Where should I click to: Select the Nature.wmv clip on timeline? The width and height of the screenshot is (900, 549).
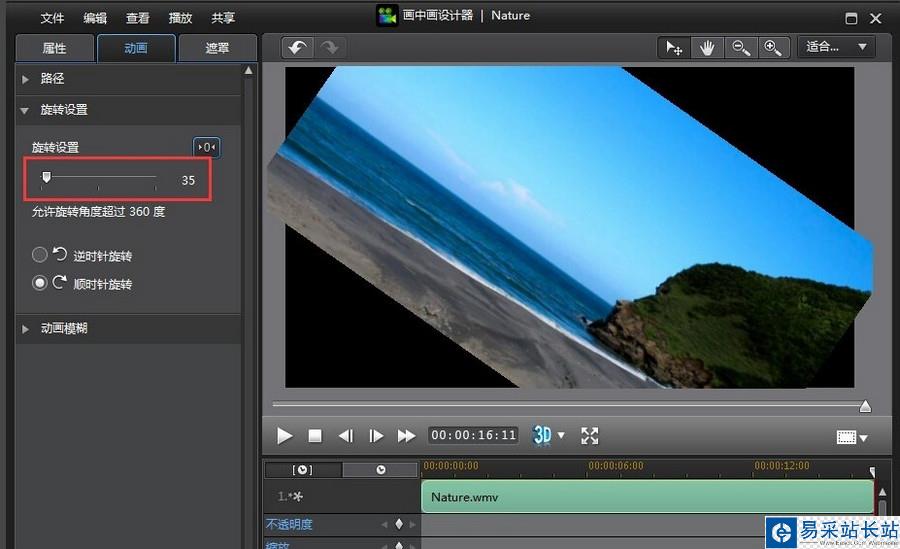click(647, 497)
